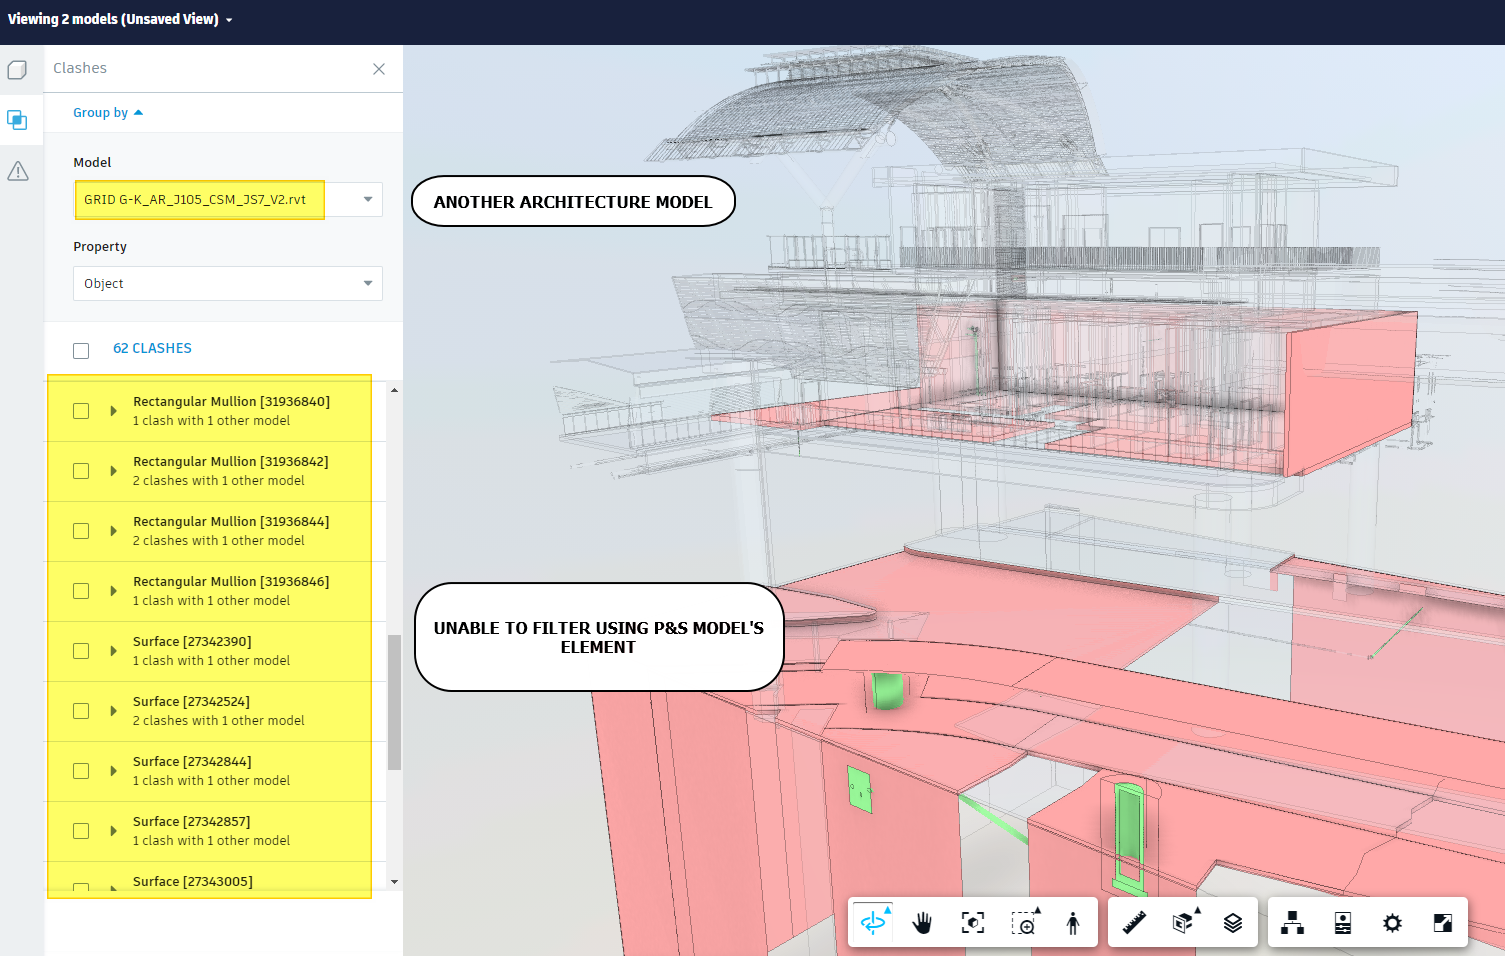Enter First Person walk mode
The height and width of the screenshot is (956, 1505).
[x=1072, y=922]
